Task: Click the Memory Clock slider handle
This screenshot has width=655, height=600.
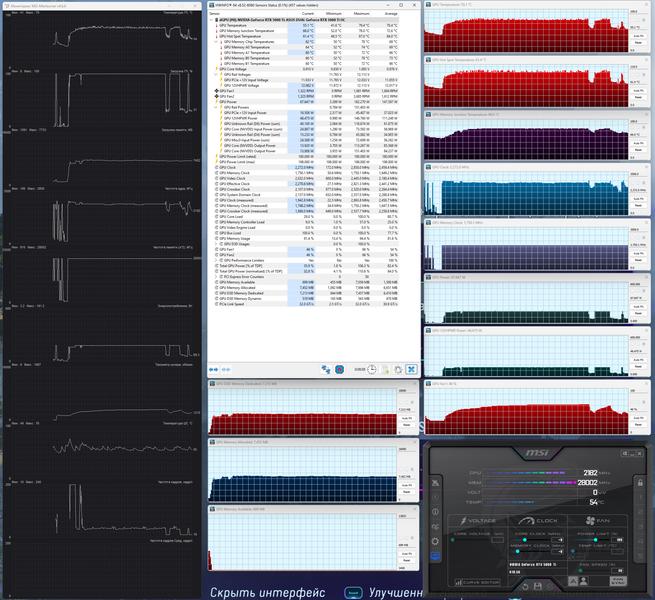Action: 518,552
